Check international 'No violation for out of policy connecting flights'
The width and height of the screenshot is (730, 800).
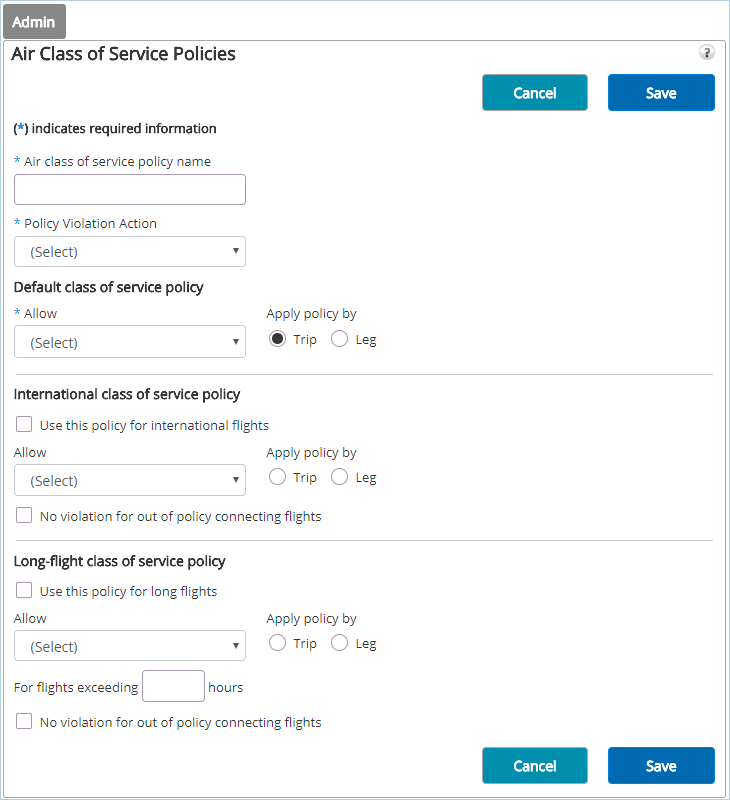point(24,516)
